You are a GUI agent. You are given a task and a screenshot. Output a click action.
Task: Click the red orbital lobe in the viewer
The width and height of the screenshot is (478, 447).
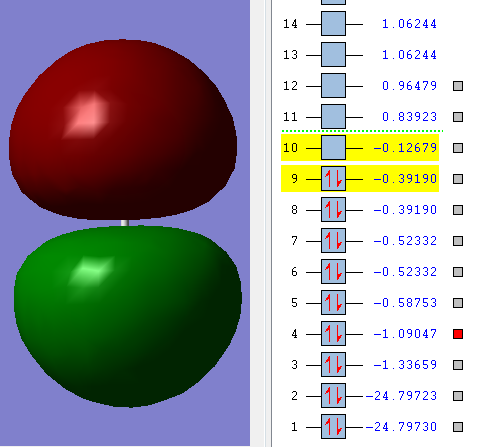click(x=123, y=130)
